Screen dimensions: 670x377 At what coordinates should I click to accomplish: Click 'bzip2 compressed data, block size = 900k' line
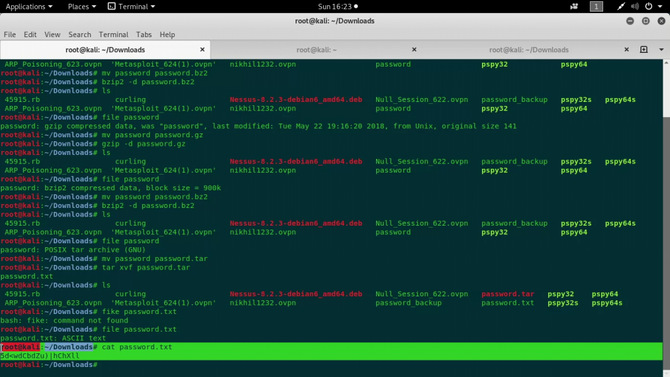click(110, 188)
